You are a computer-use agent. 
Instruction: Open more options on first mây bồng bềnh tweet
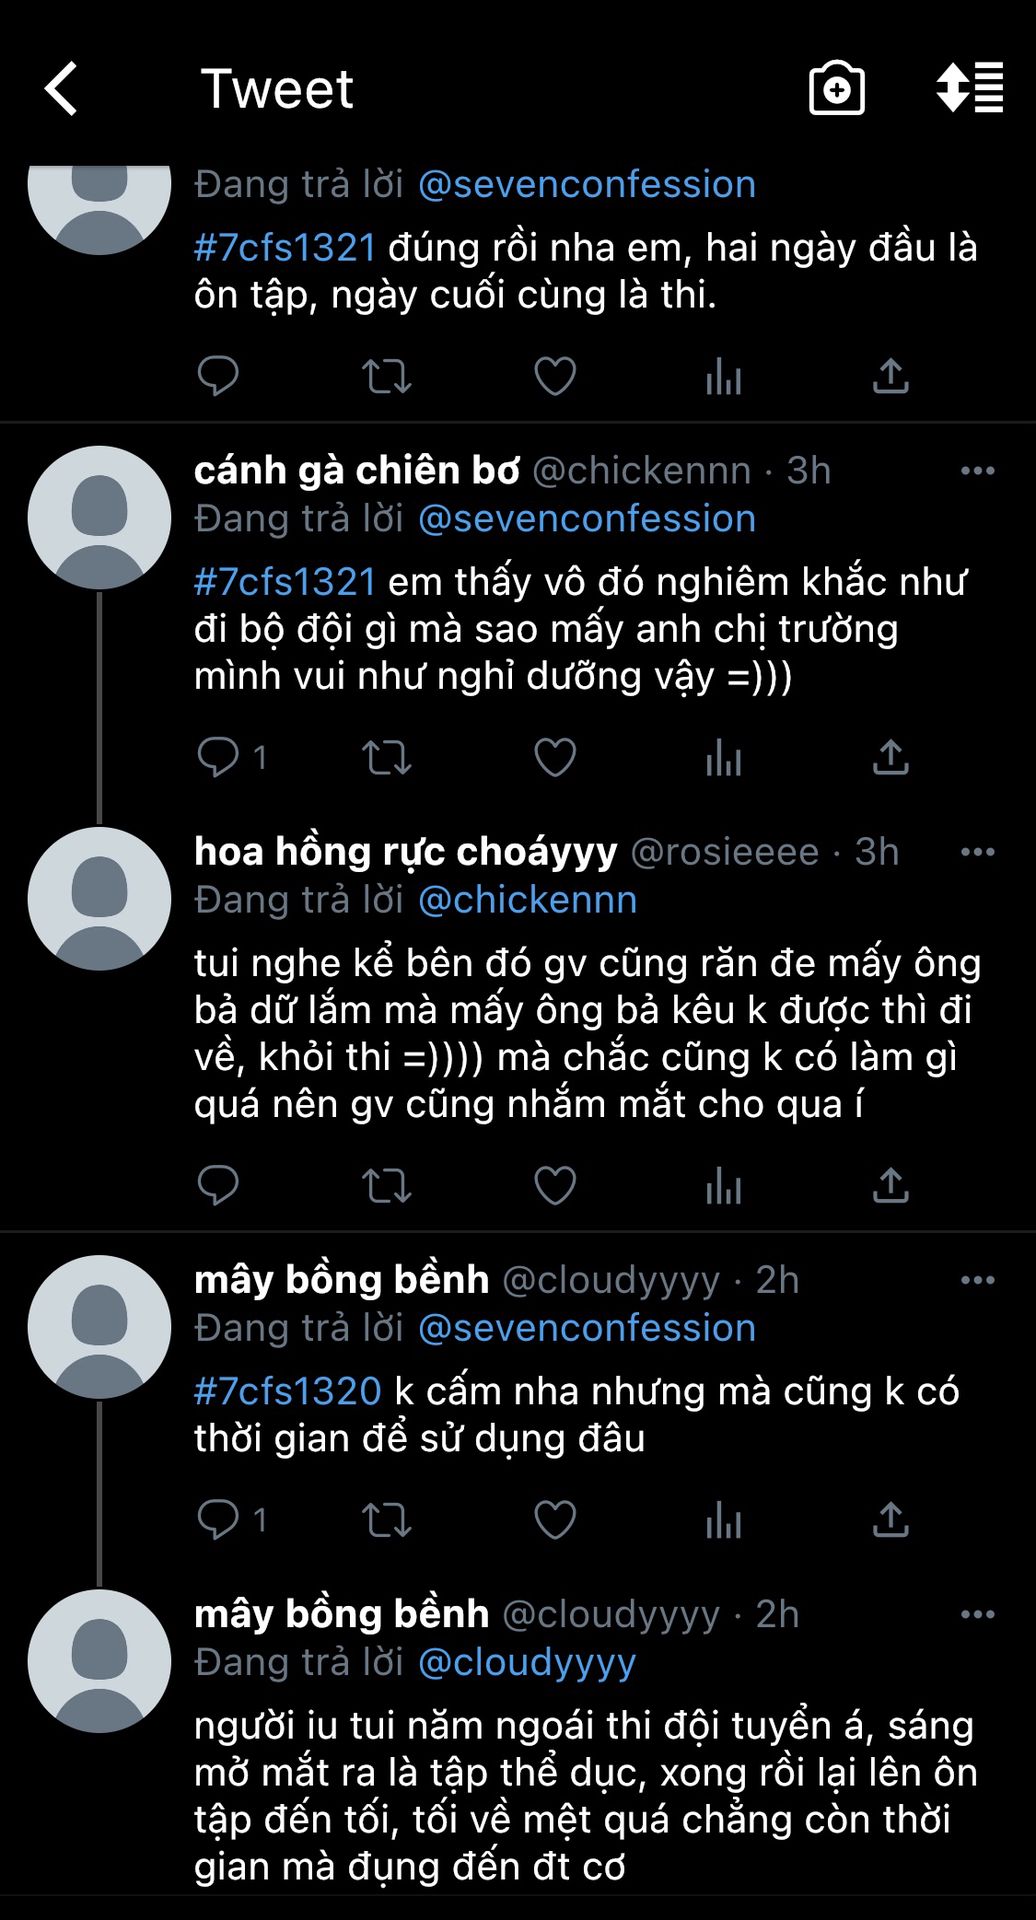click(x=977, y=1280)
